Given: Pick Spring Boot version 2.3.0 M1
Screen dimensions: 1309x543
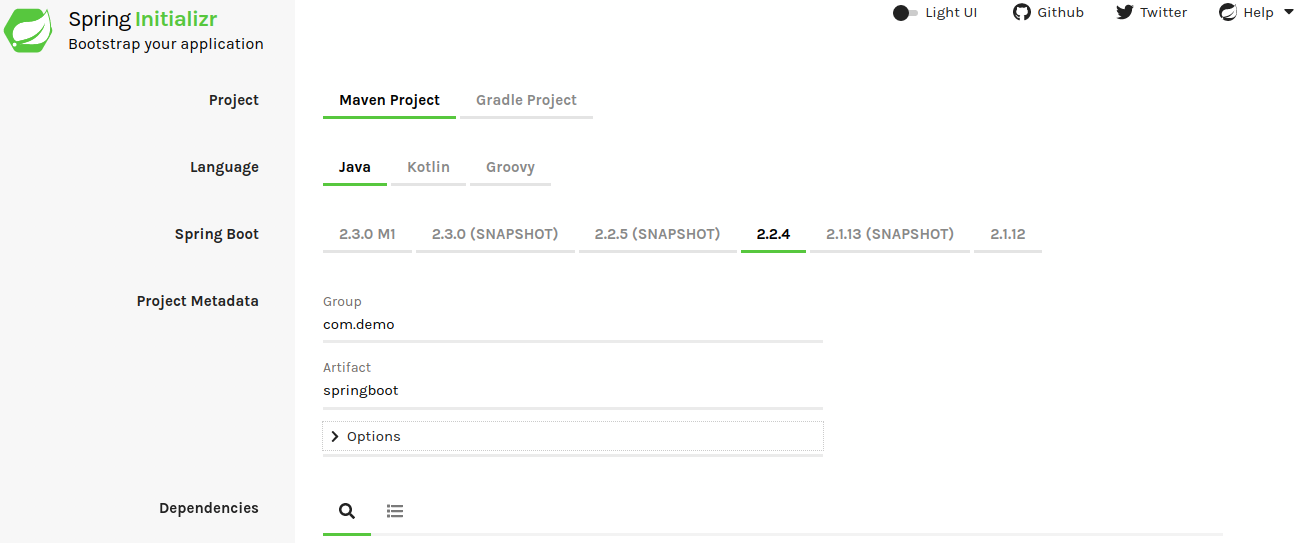Looking at the screenshot, I should pos(367,234).
